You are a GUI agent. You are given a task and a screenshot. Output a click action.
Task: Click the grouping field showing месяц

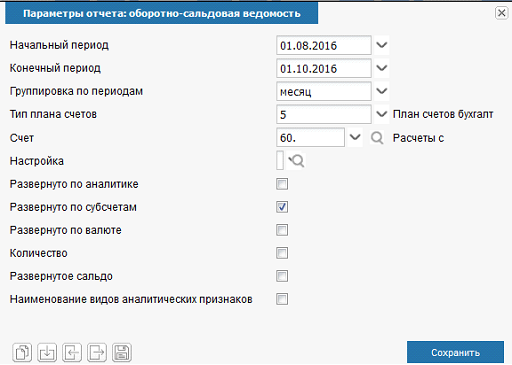pyautogui.click(x=324, y=91)
